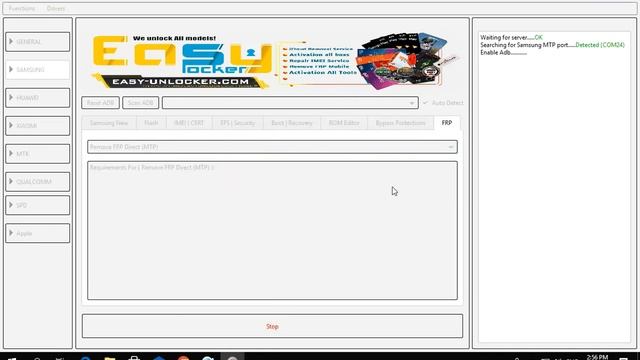640x360 pixels.
Task: Switch to the Flash tab
Action: point(151,123)
